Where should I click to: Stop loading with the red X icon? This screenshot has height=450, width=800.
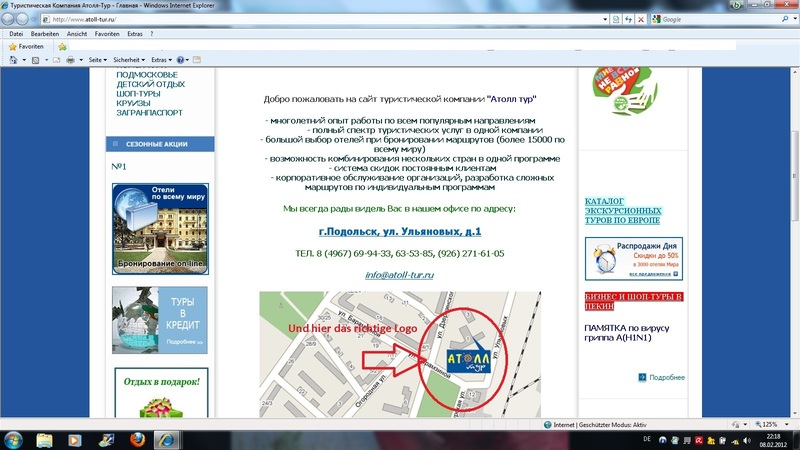click(641, 19)
